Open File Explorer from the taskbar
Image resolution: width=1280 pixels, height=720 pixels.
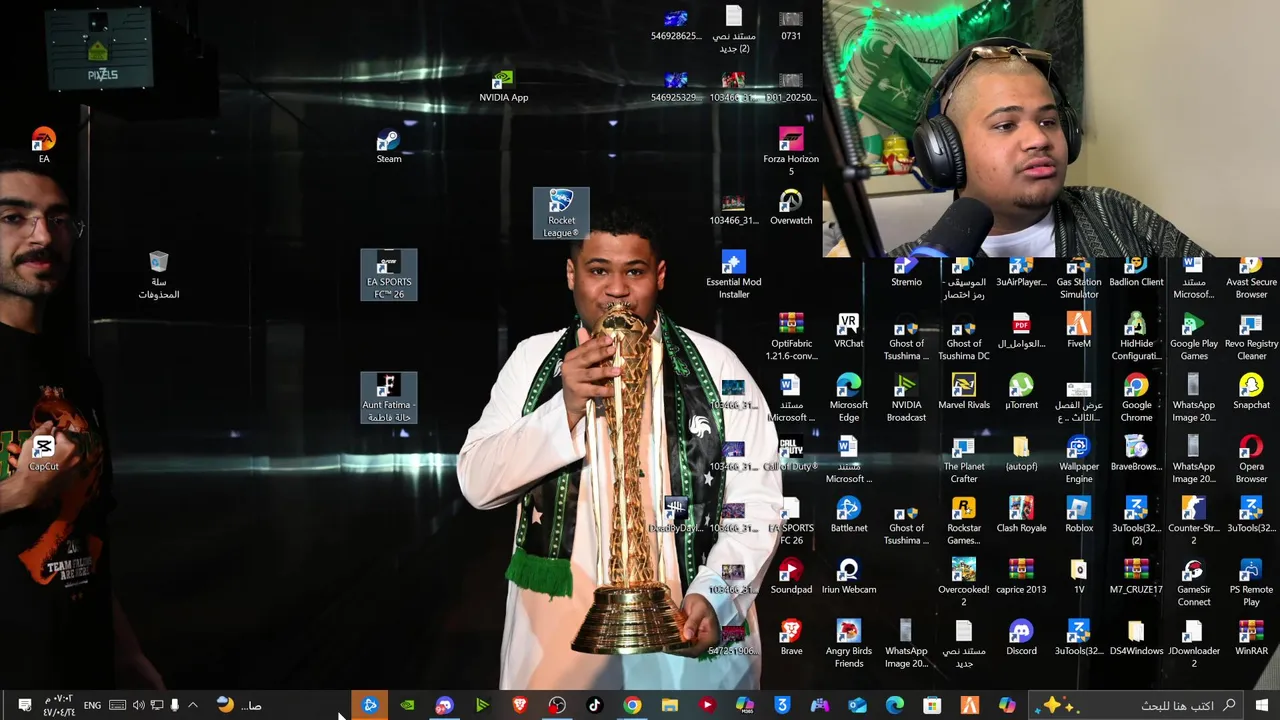click(670, 705)
